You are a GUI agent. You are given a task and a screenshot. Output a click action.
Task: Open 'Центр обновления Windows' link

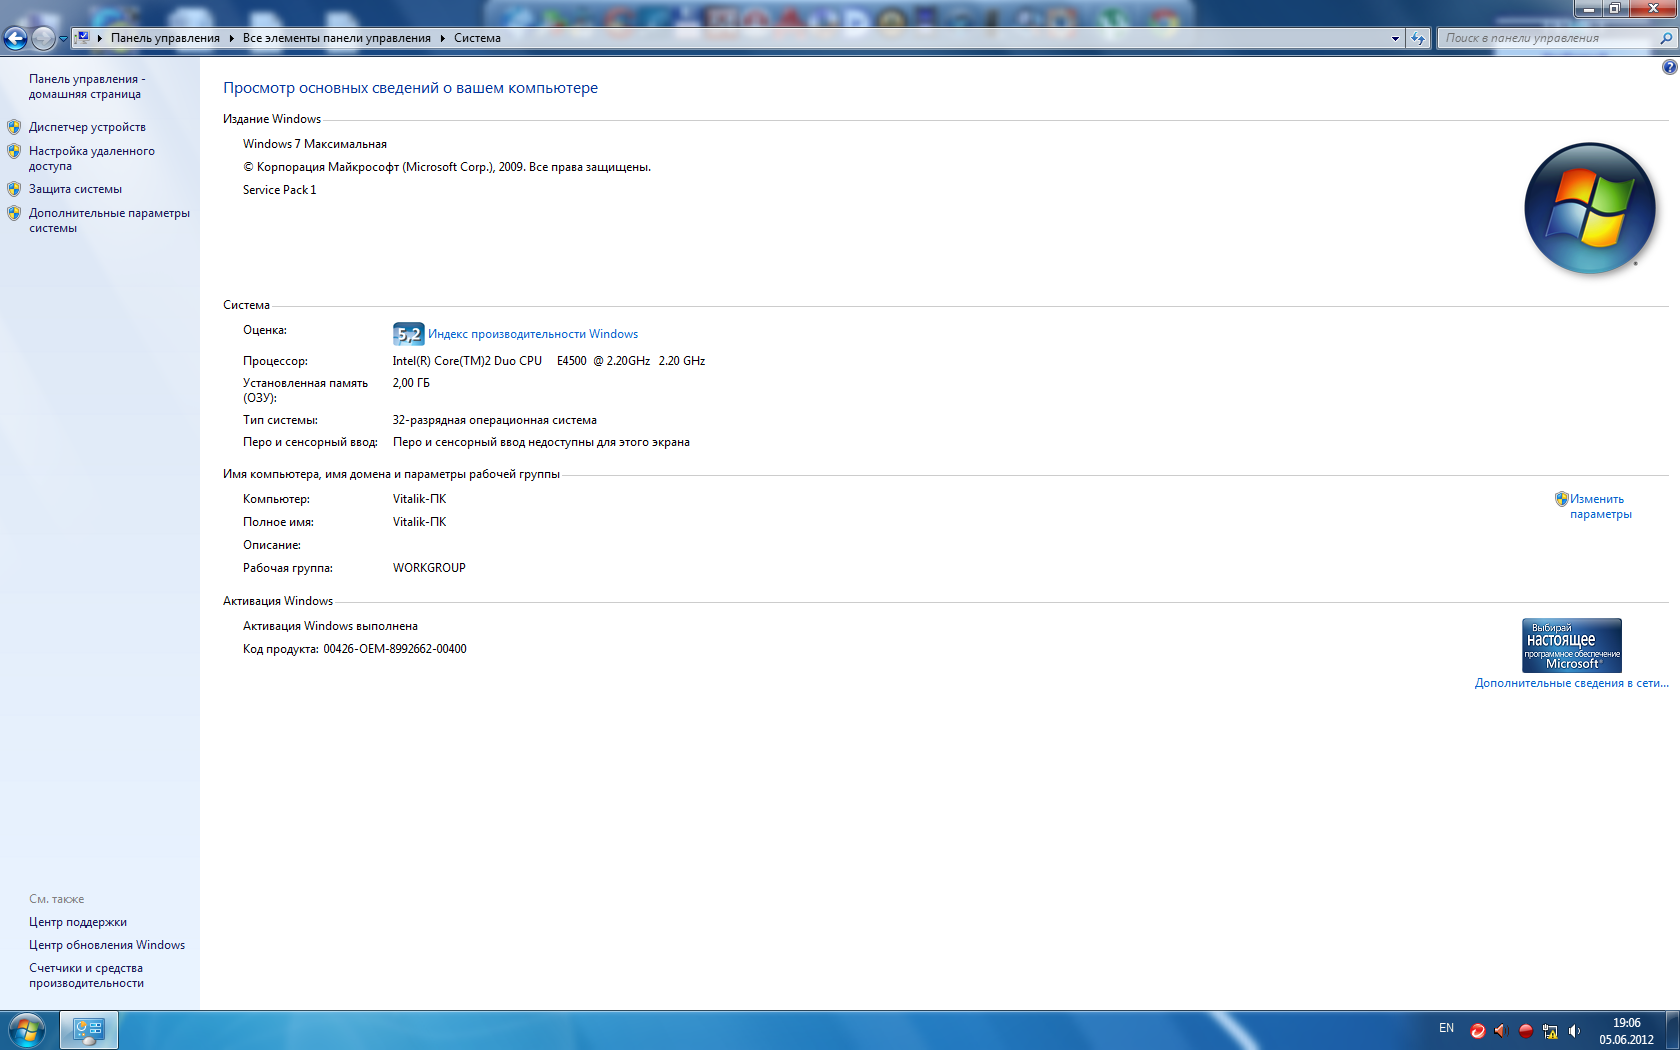pos(107,945)
